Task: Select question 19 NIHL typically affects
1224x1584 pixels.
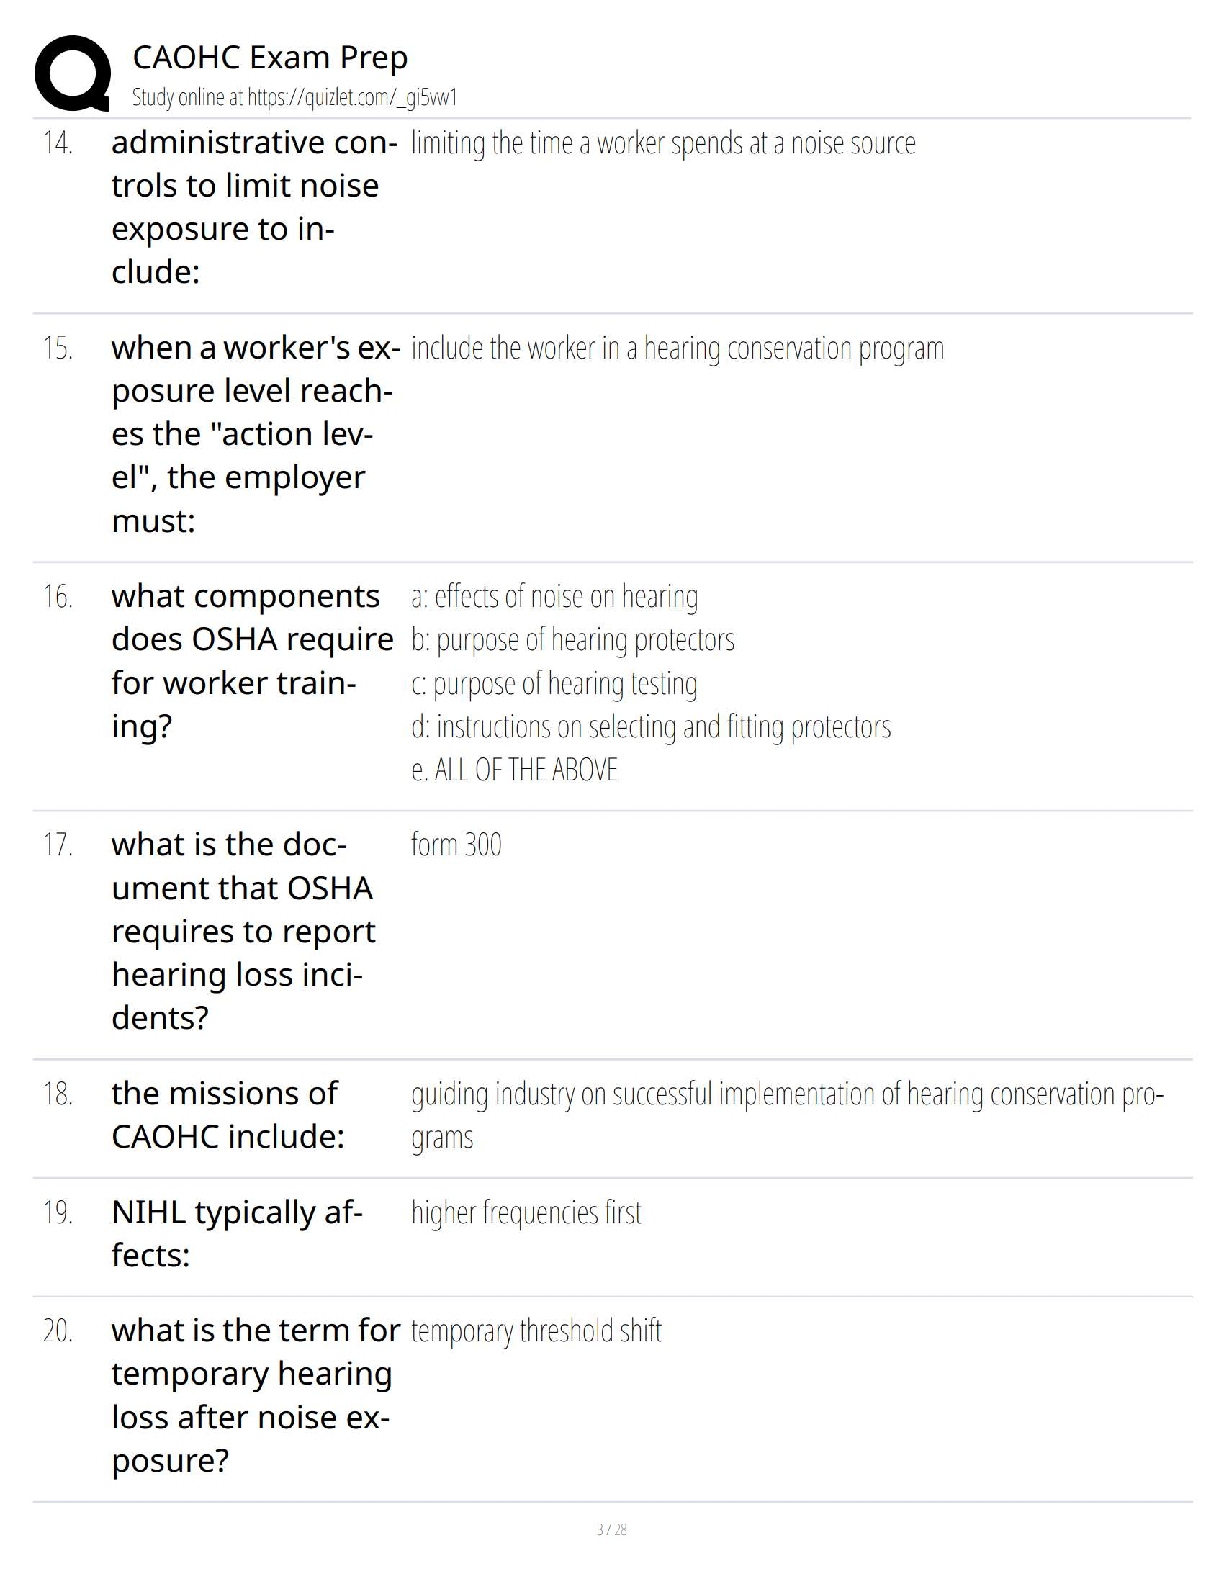Action: click(x=236, y=1233)
